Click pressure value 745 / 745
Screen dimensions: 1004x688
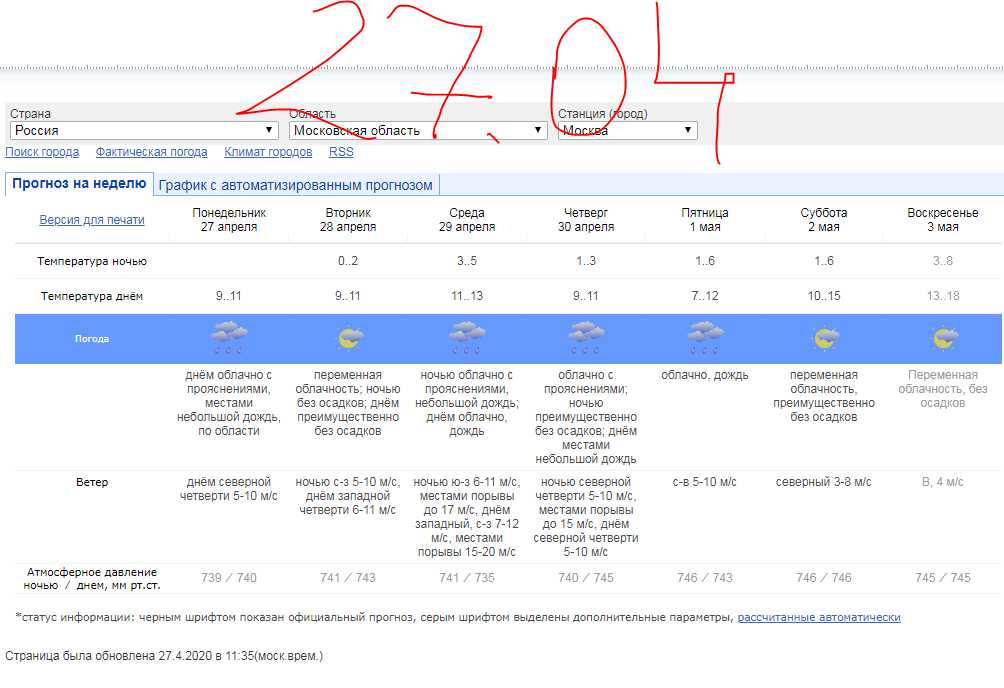click(943, 578)
